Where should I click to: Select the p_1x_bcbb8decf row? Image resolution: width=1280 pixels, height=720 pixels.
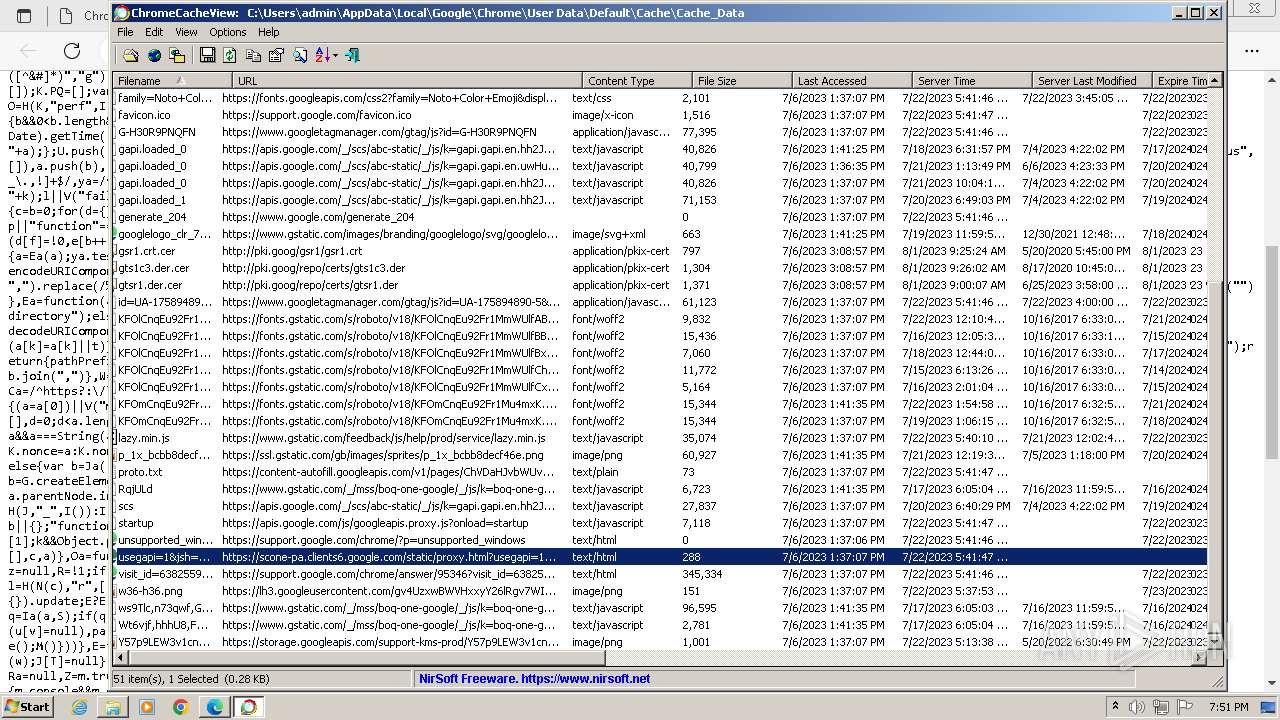pyautogui.click(x=660, y=455)
